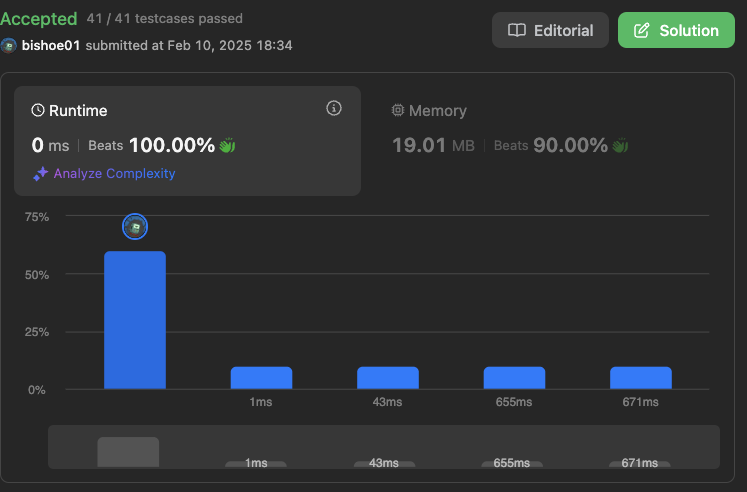Image resolution: width=747 pixels, height=492 pixels.
Task: Click the 0% axis label
Action: click(x=37, y=390)
